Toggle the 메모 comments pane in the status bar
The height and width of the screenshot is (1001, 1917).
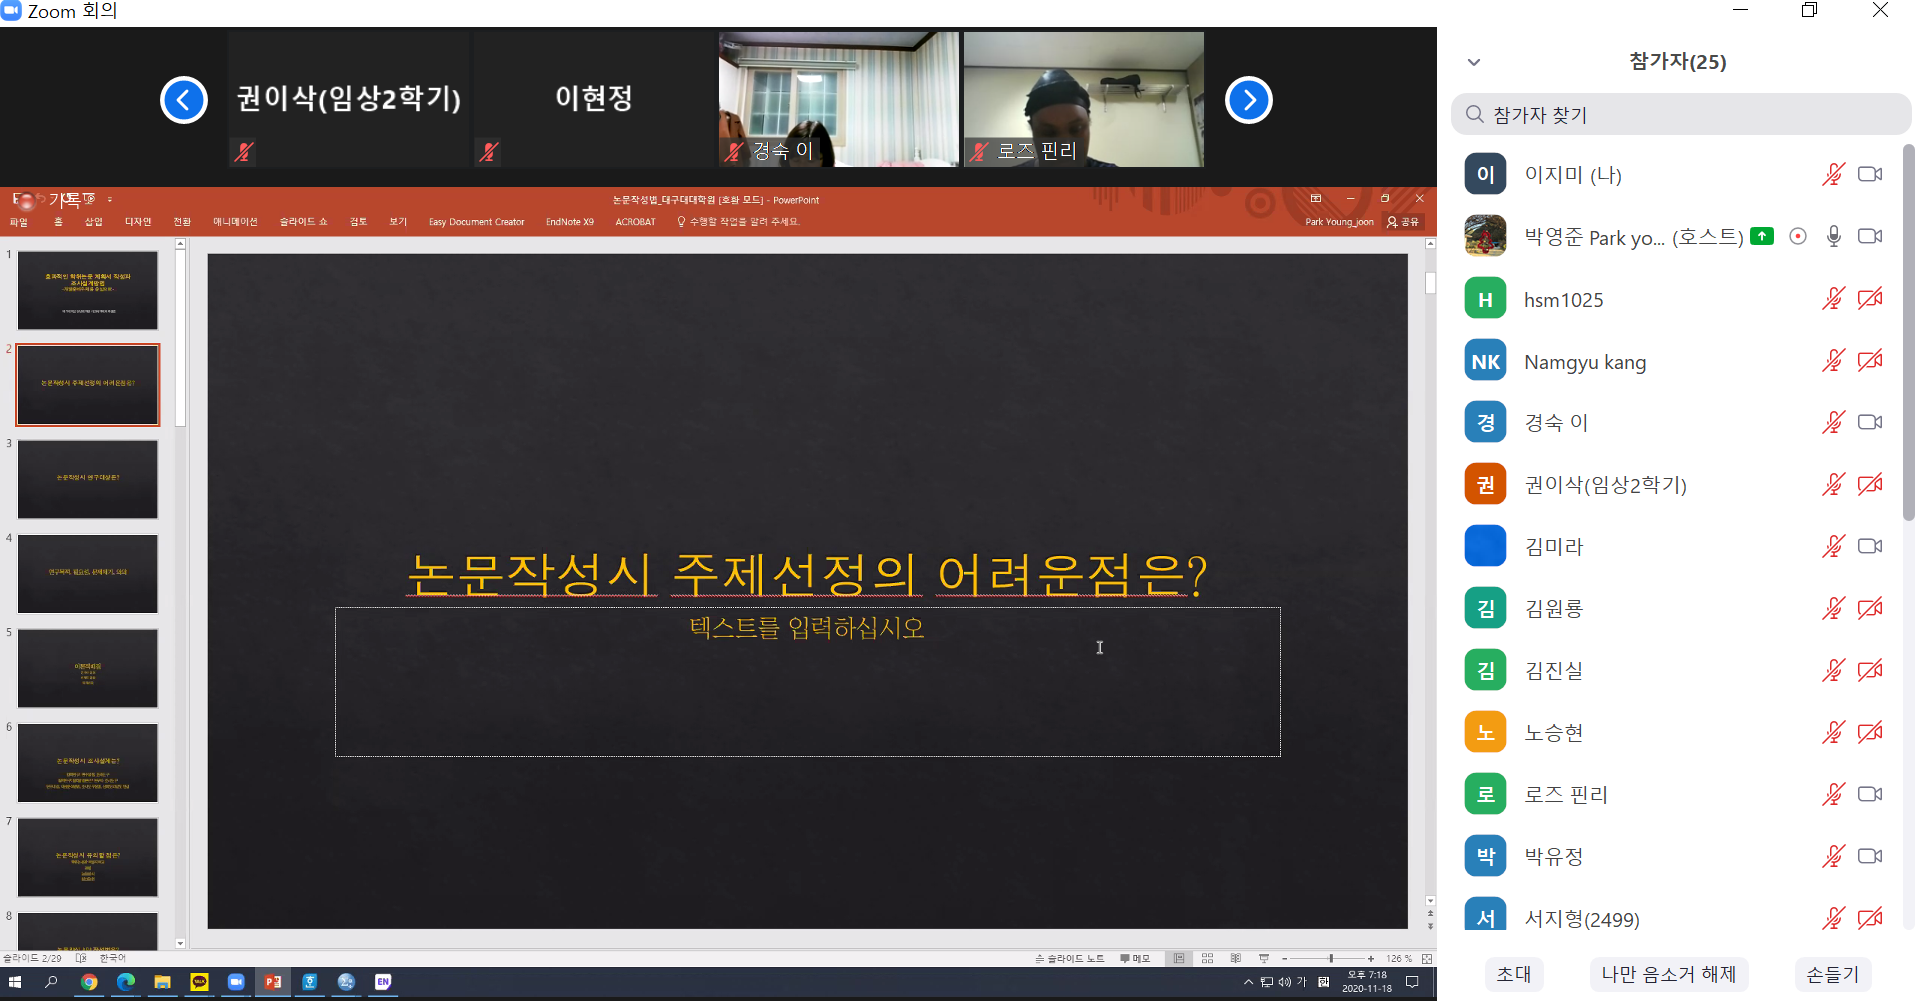pyautogui.click(x=1135, y=958)
